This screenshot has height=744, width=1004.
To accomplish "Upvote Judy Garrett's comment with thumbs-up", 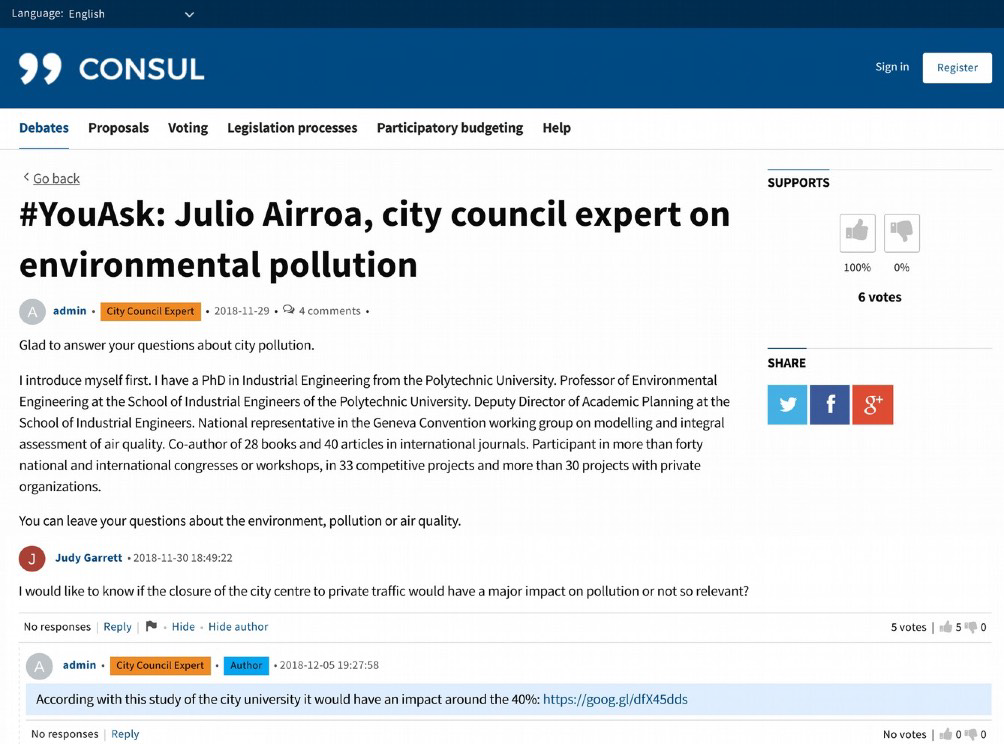I will click(946, 627).
